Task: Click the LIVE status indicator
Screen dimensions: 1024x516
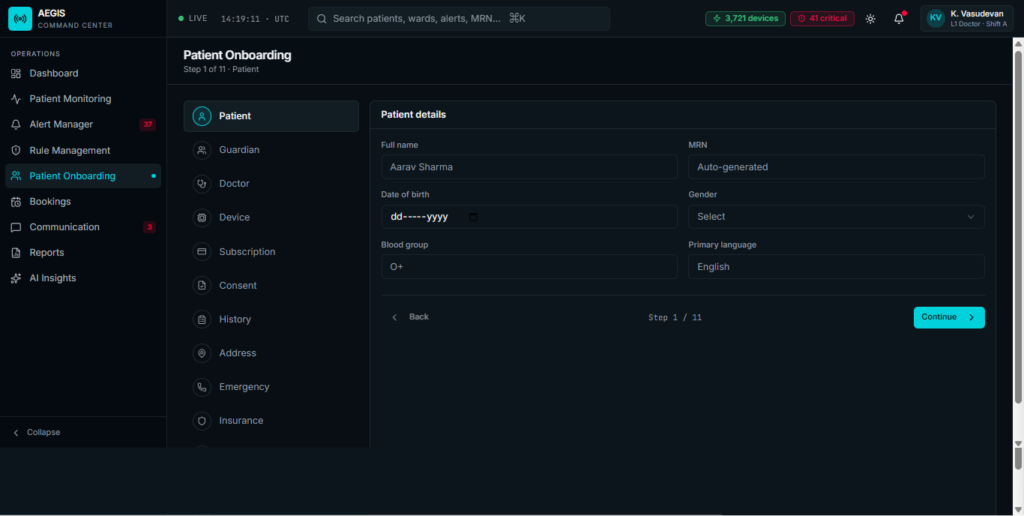Action: click(x=193, y=18)
